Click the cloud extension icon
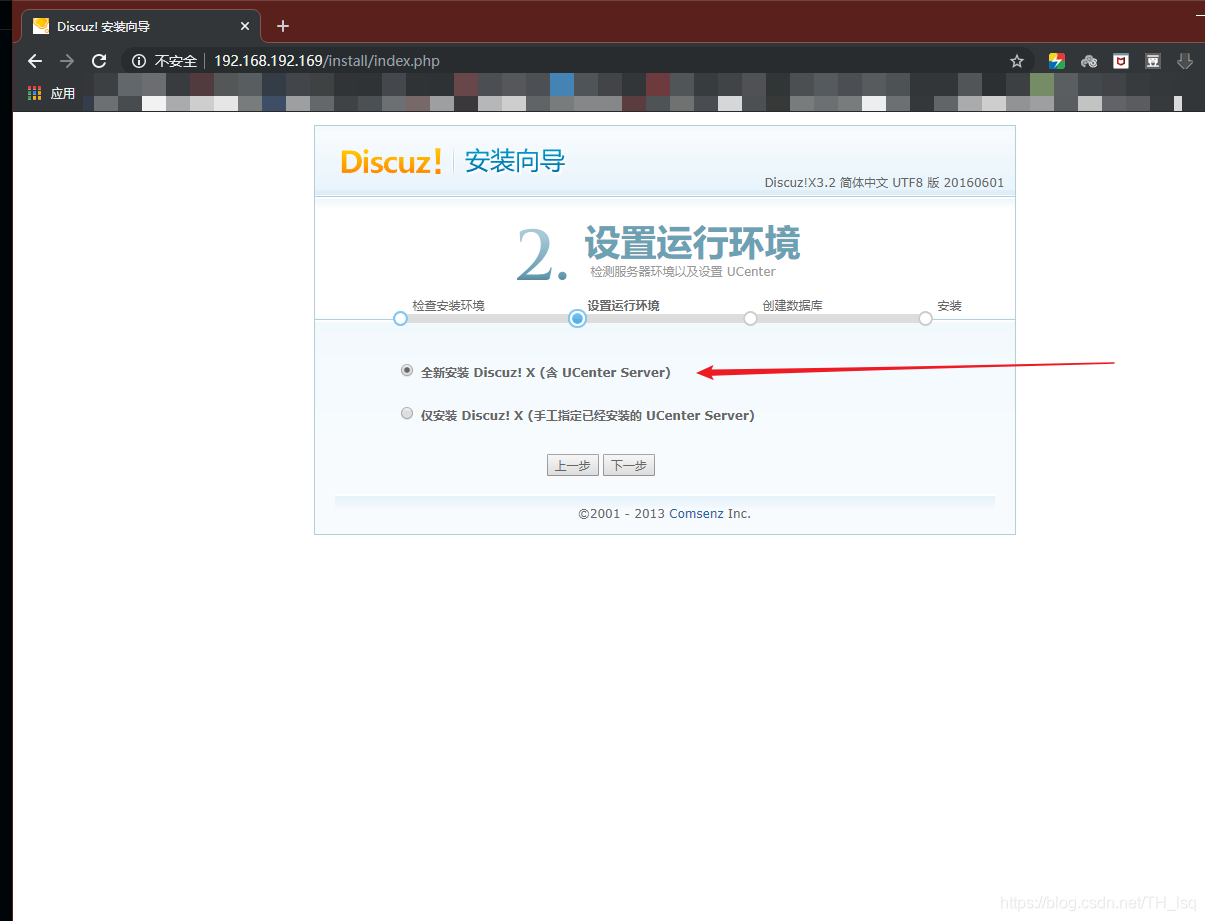The image size is (1205, 921). 1089,61
